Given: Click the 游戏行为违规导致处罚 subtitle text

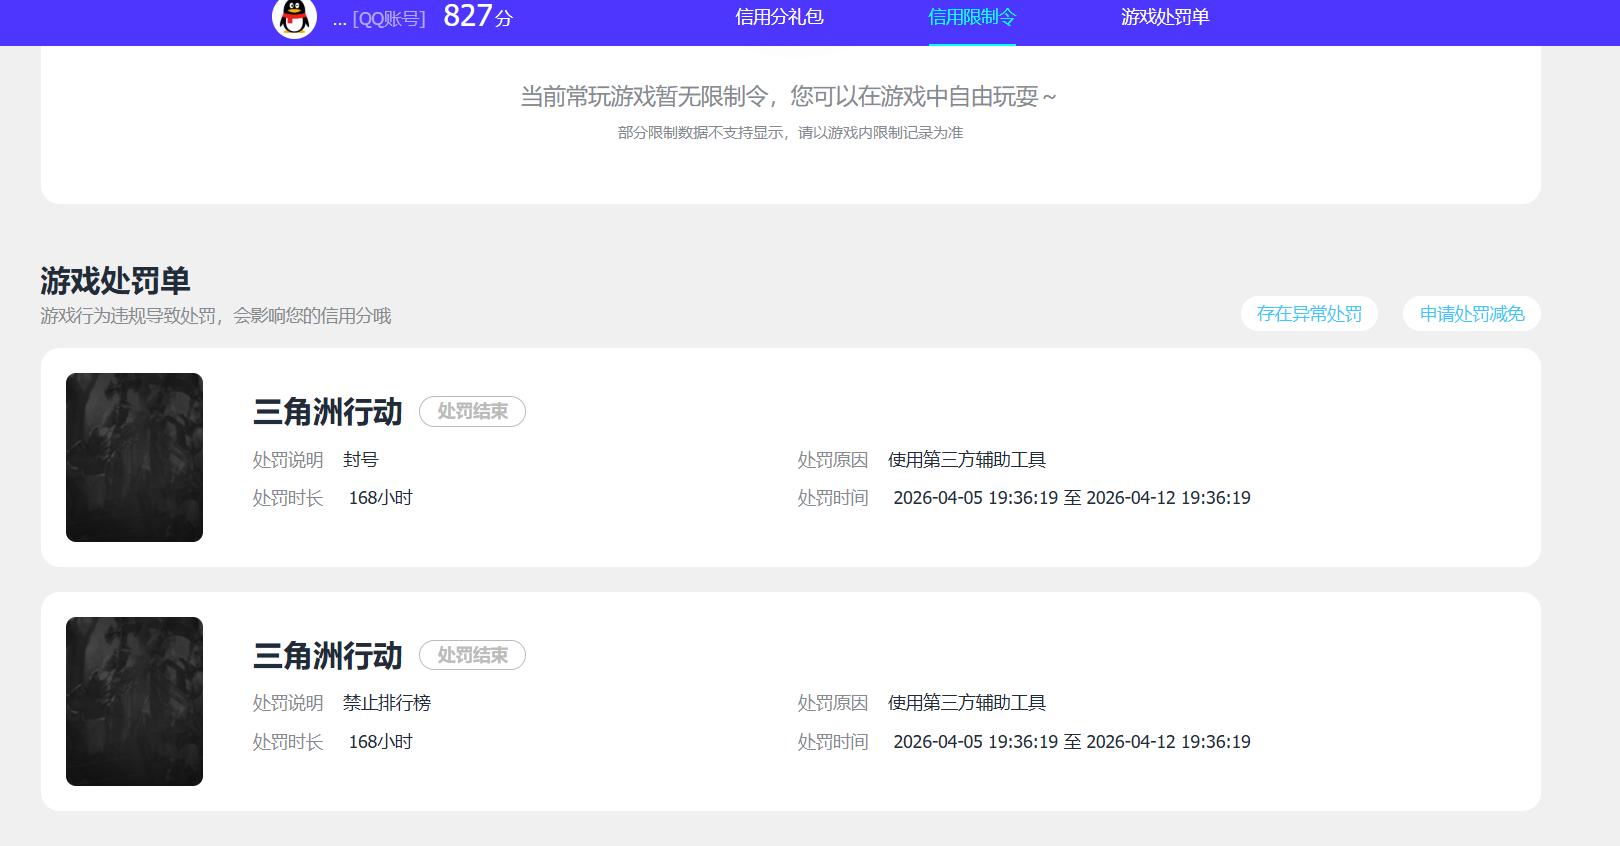Looking at the screenshot, I should 216,316.
